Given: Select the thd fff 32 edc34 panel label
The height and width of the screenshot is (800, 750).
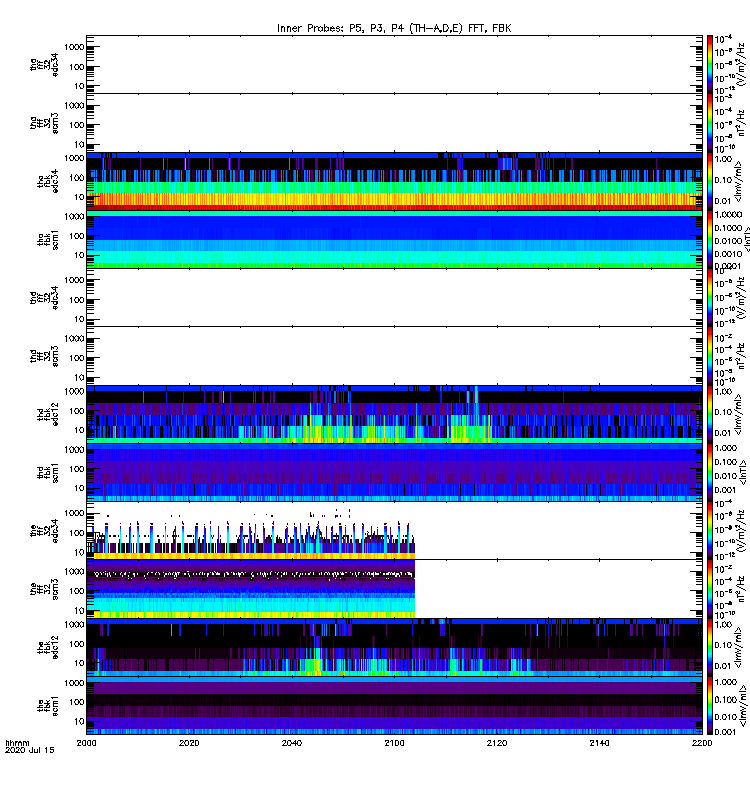Looking at the screenshot, I should (x=44, y=297).
